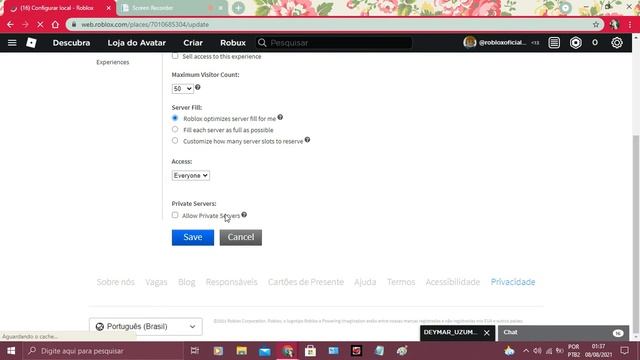
Task: Open the Windows Start menu
Action: (x=11, y=351)
